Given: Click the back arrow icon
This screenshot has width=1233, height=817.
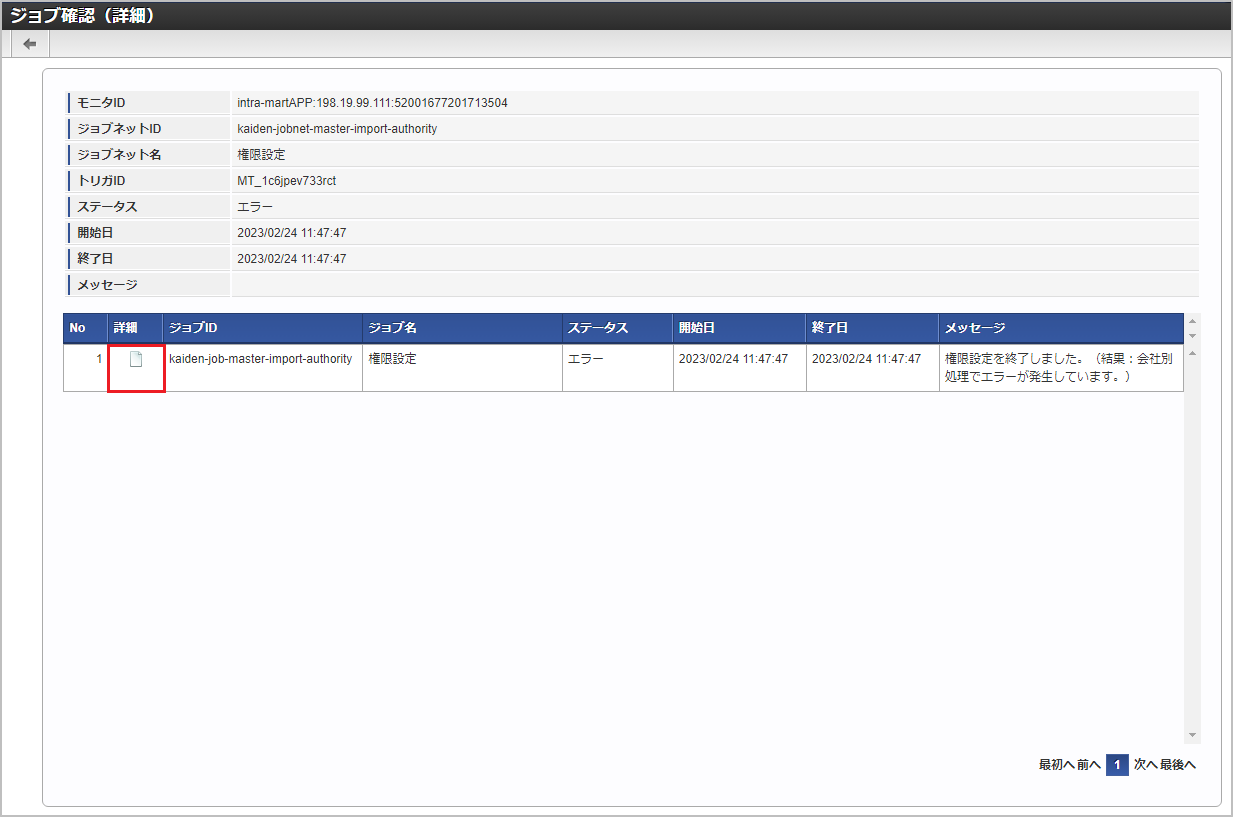Looking at the screenshot, I should tap(30, 44).
